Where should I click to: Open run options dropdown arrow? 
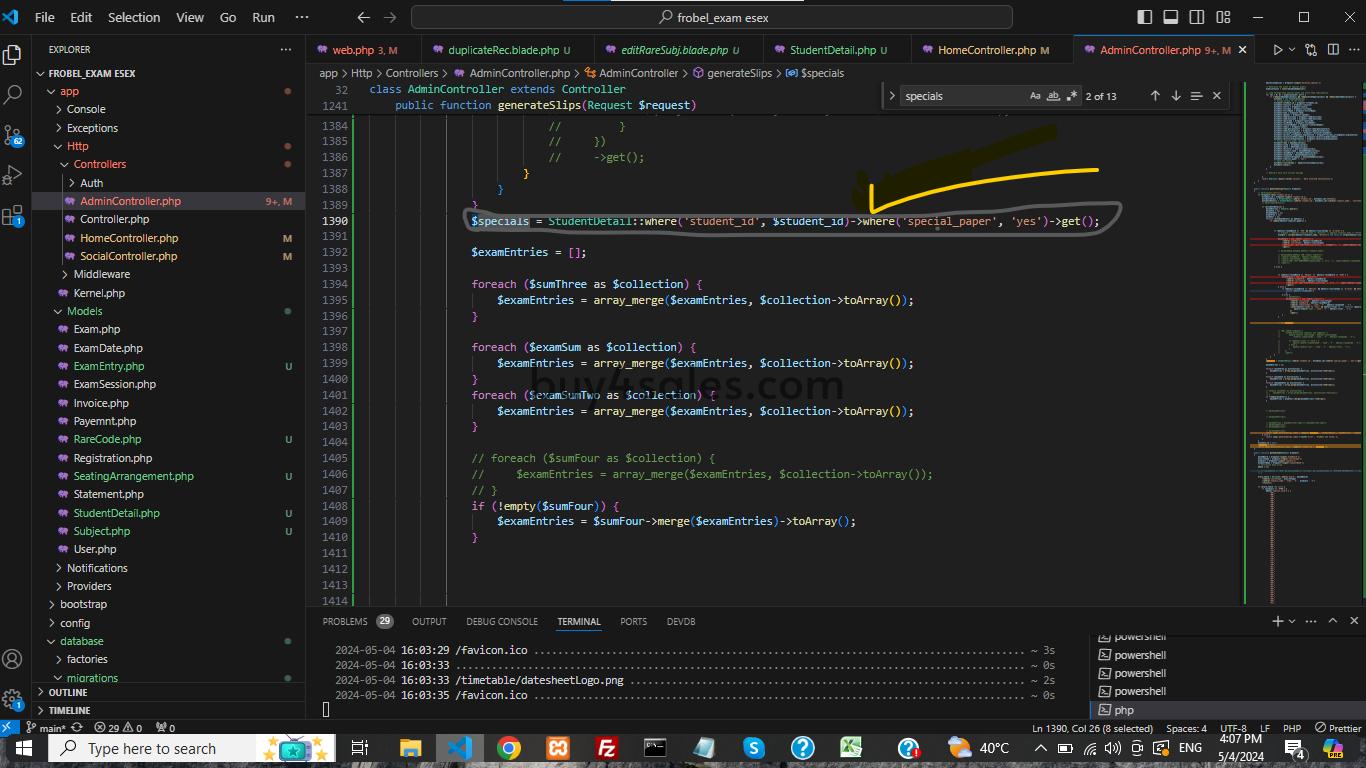point(1292,49)
